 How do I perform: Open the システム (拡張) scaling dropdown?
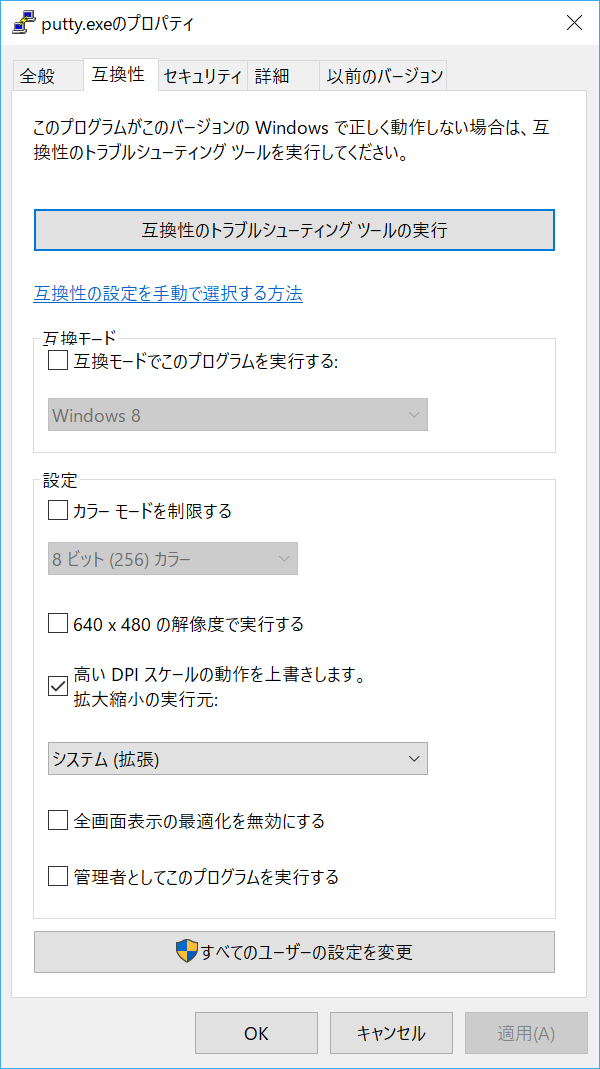237,758
